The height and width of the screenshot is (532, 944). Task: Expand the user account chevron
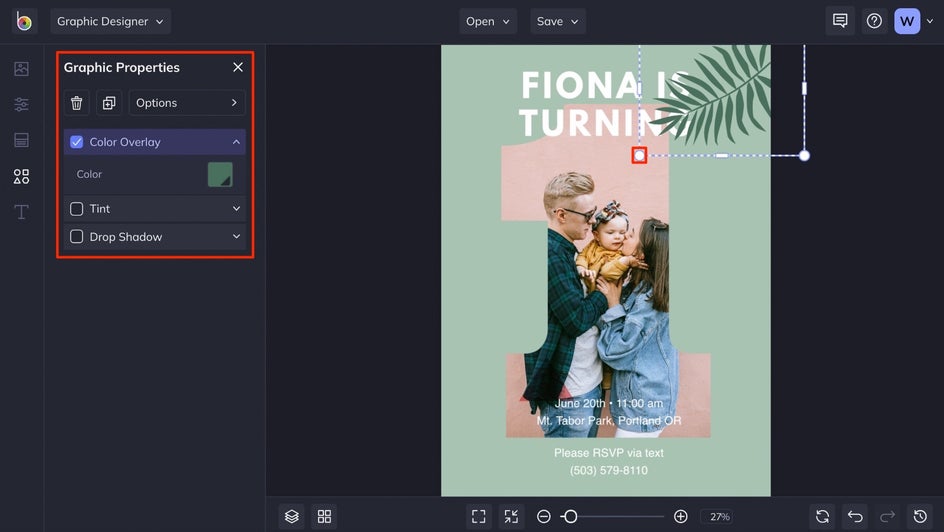[x=930, y=21]
